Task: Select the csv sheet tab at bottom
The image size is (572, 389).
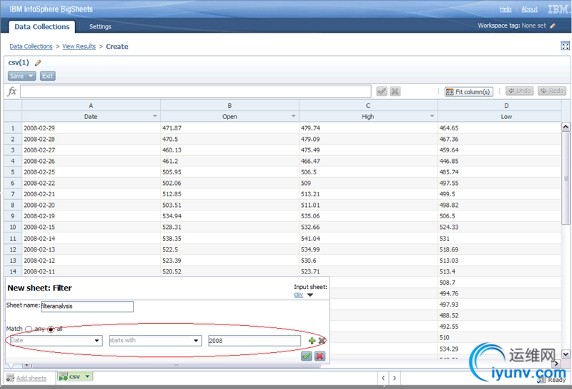Action: (x=75, y=377)
